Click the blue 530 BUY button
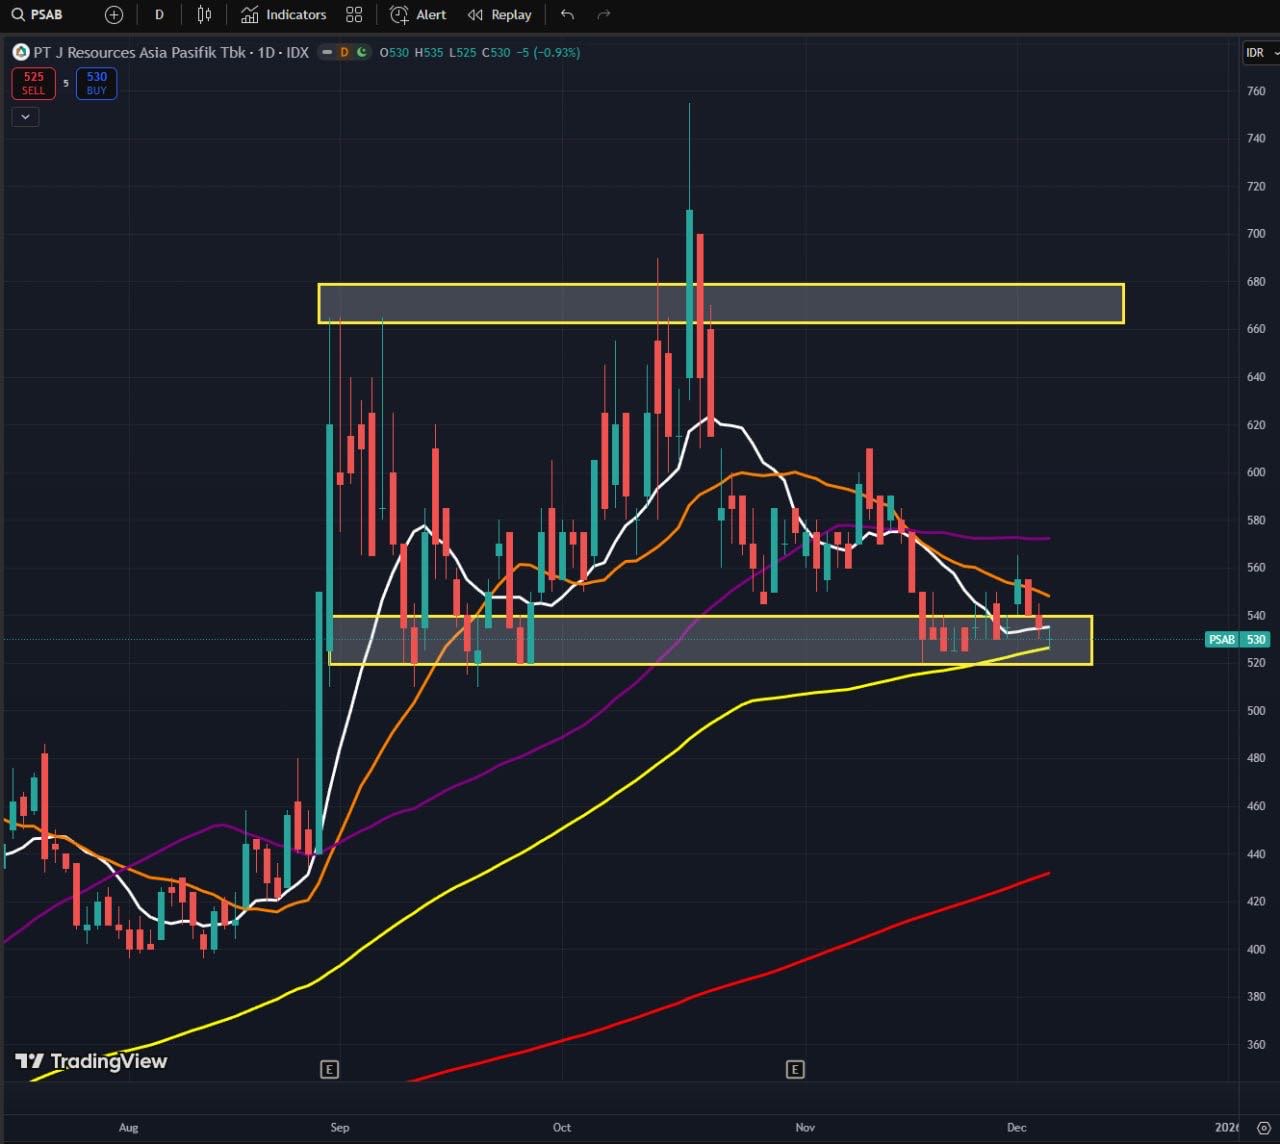Viewport: 1280px width, 1144px height. pos(96,83)
